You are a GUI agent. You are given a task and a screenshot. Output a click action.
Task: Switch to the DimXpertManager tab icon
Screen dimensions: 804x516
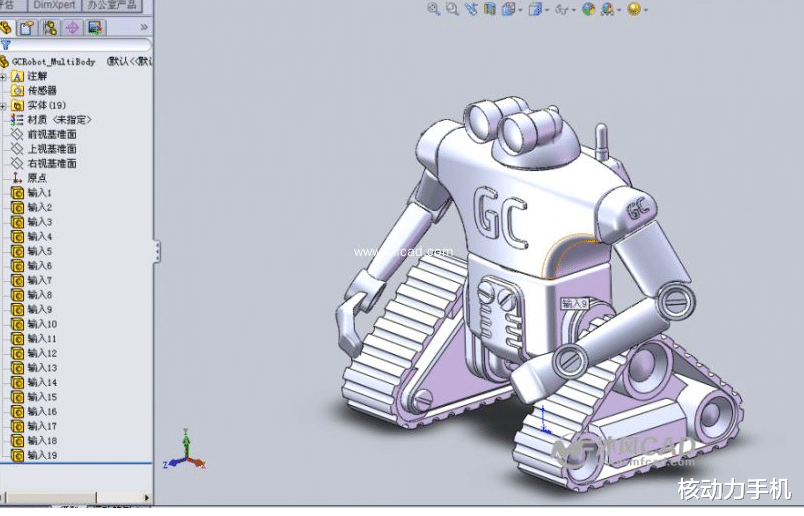[72, 27]
